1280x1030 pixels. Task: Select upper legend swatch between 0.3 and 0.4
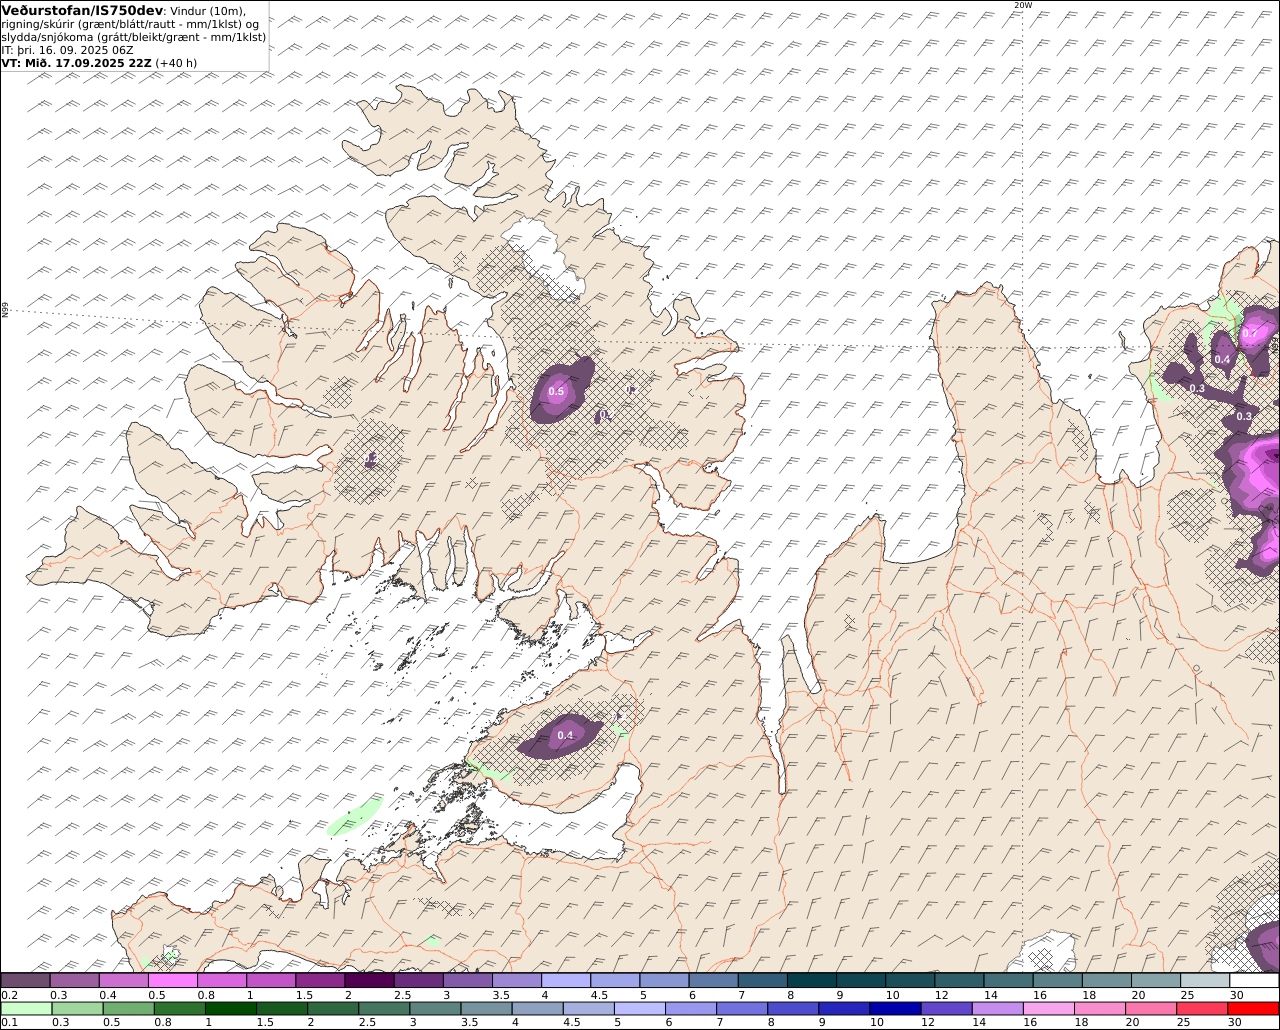tap(74, 981)
